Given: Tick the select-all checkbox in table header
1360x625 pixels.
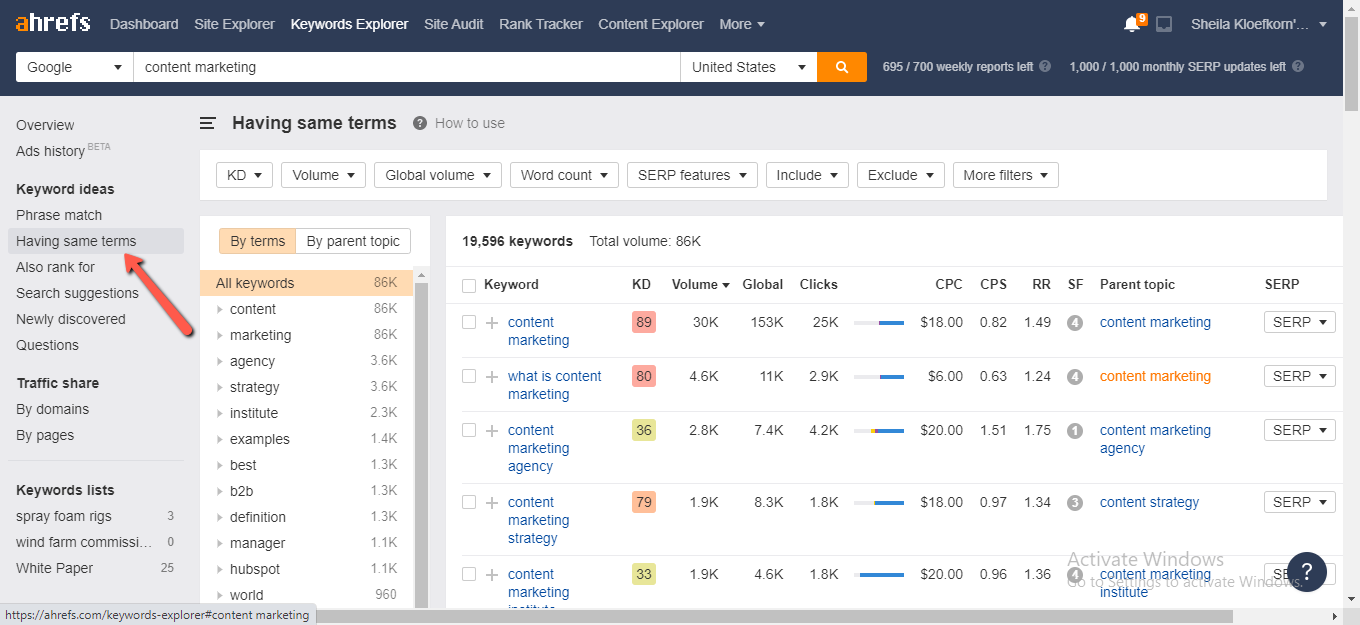Looking at the screenshot, I should tap(469, 286).
